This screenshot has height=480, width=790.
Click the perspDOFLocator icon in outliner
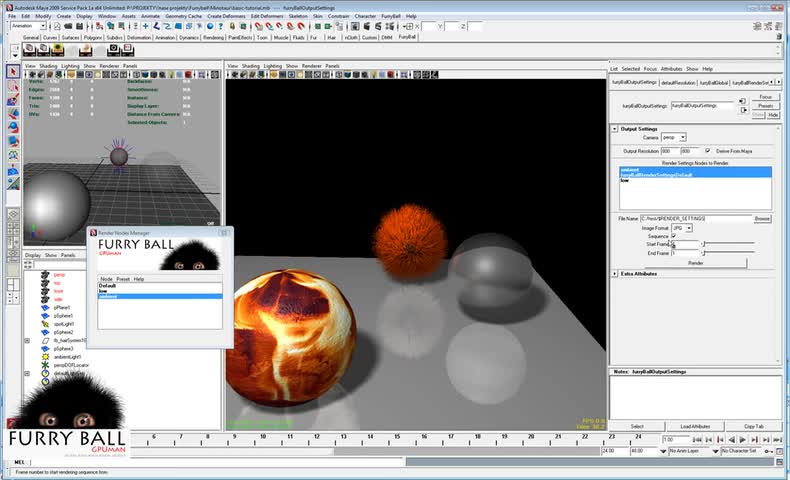point(46,365)
